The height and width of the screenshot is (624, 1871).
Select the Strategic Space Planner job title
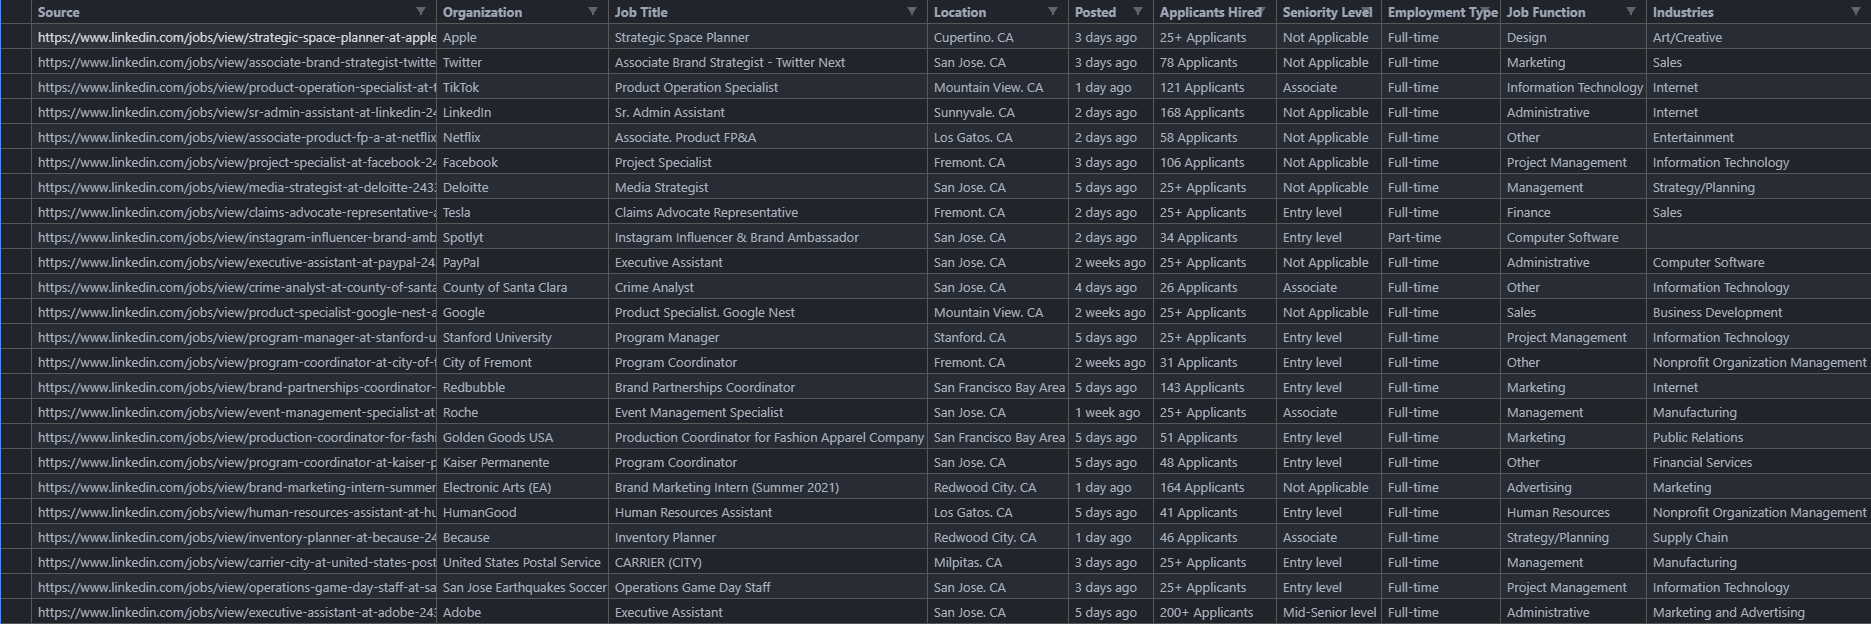(x=768, y=37)
